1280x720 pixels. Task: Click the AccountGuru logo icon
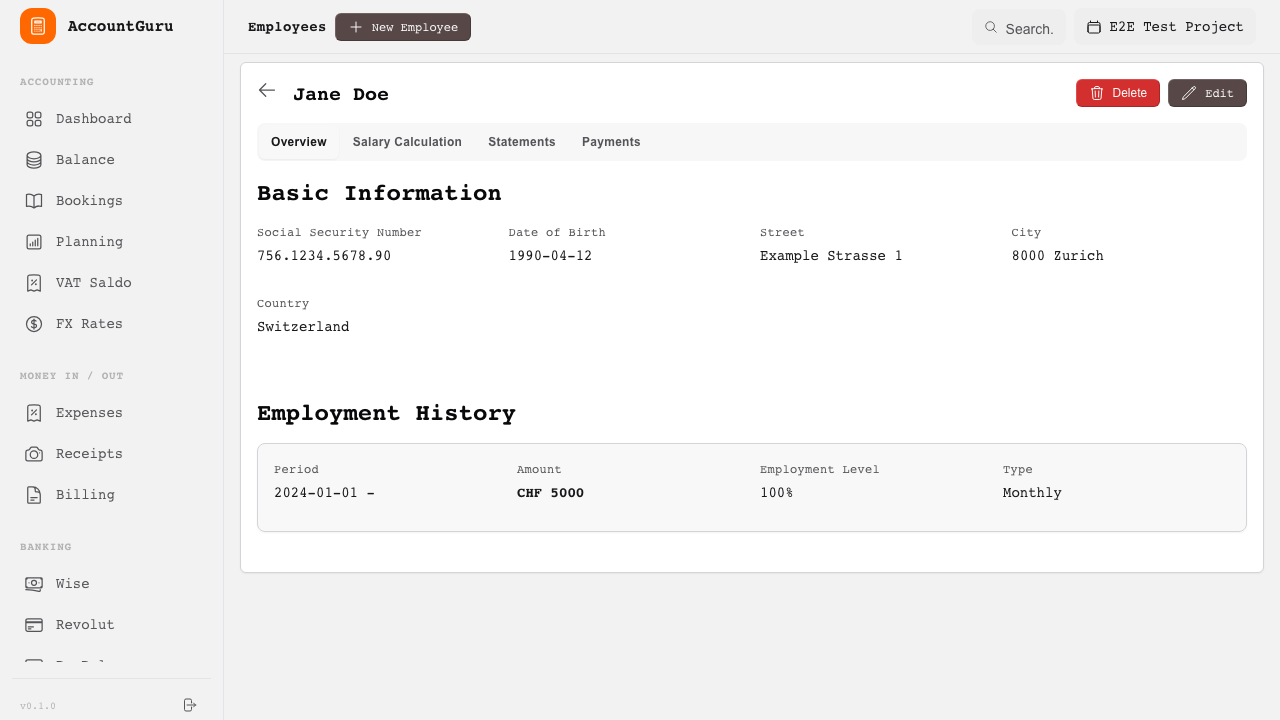pyautogui.click(x=38, y=26)
